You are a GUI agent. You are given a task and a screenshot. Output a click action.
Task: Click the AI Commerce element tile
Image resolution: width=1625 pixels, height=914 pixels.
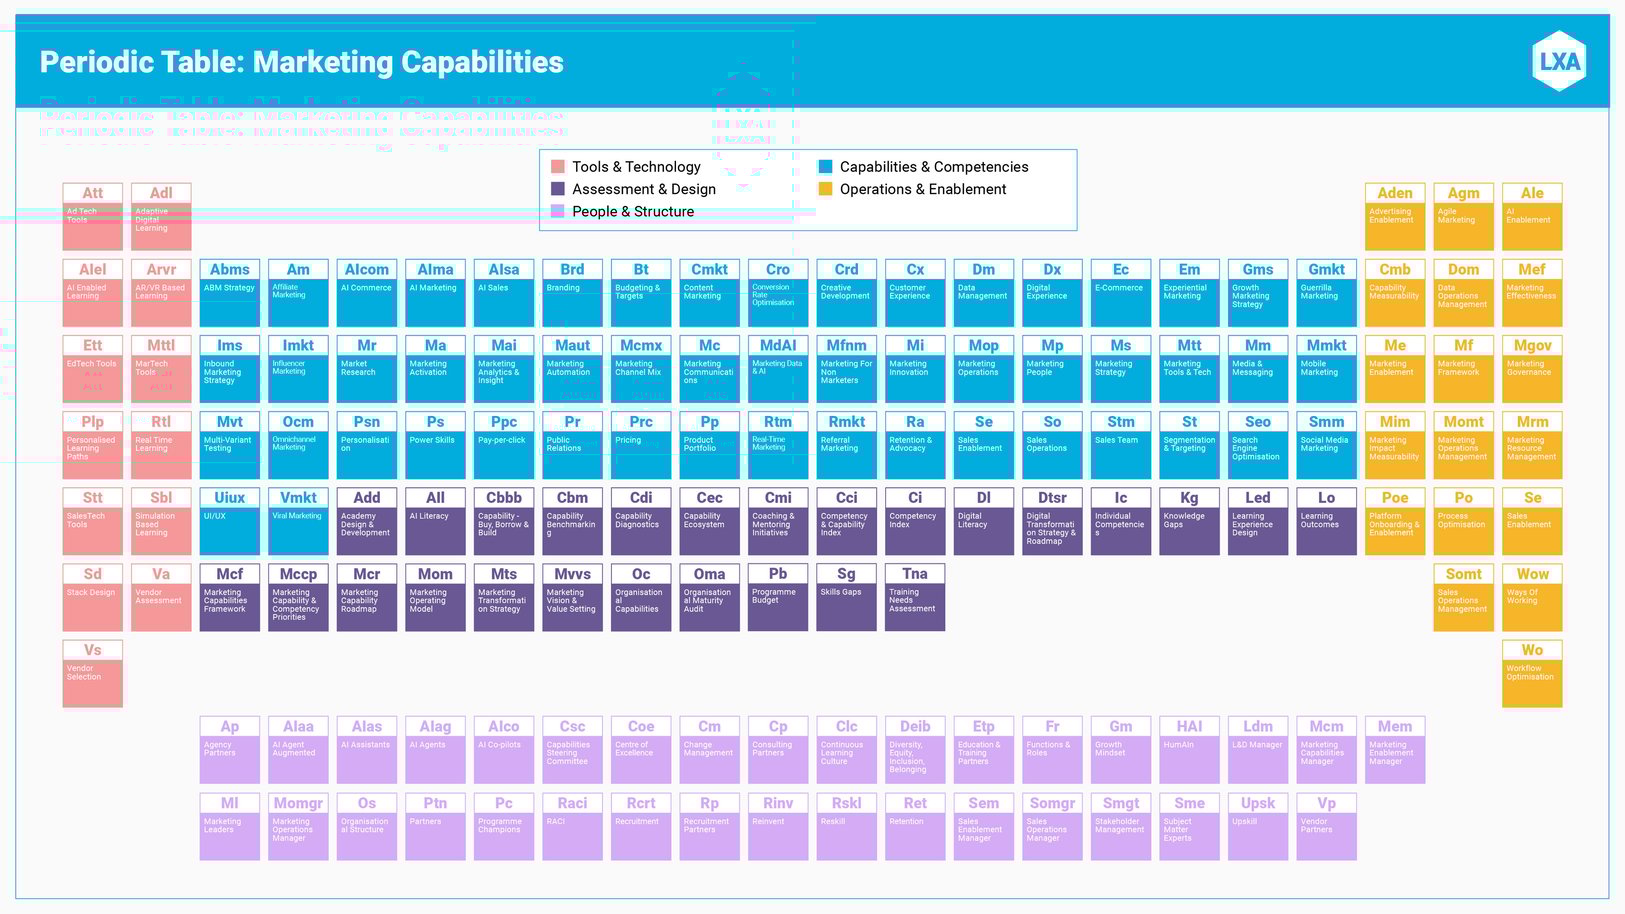point(366,293)
